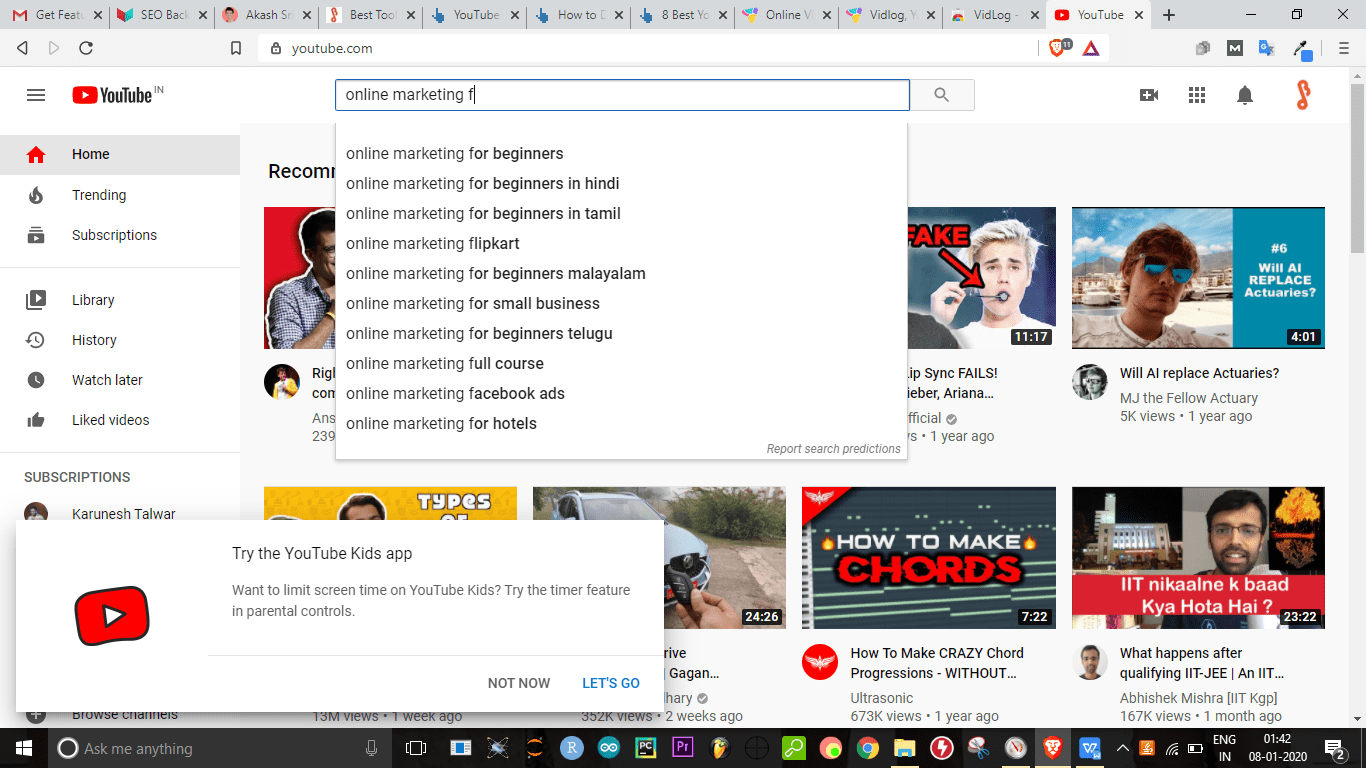This screenshot has width=1366, height=768.
Task: Select suggestion 'online marketing flipkart'
Action: click(621, 243)
